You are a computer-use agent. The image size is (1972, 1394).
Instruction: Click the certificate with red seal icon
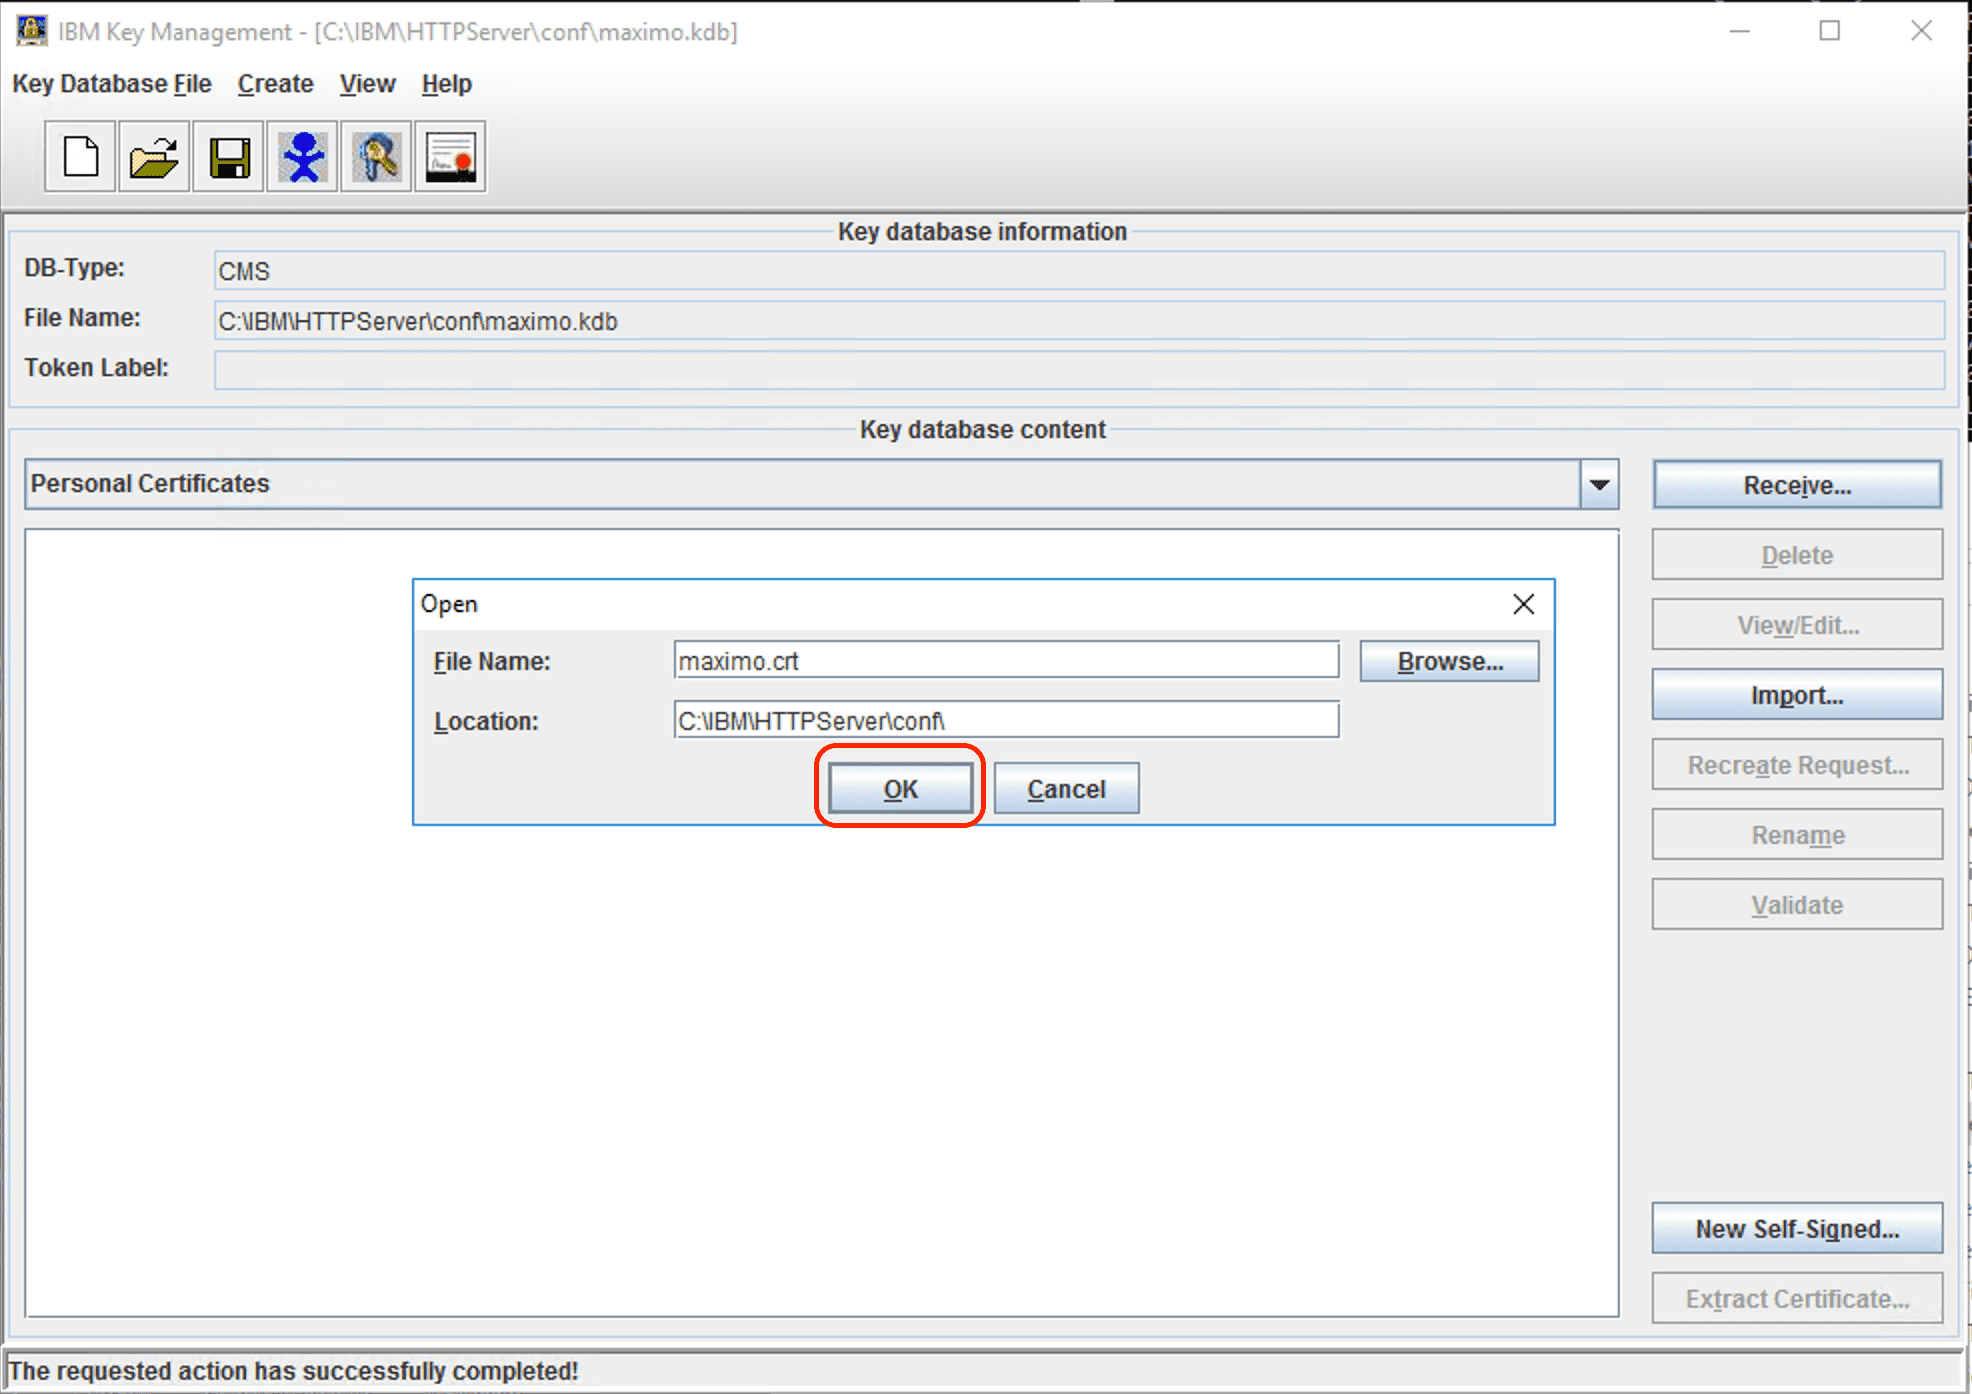pyautogui.click(x=451, y=157)
